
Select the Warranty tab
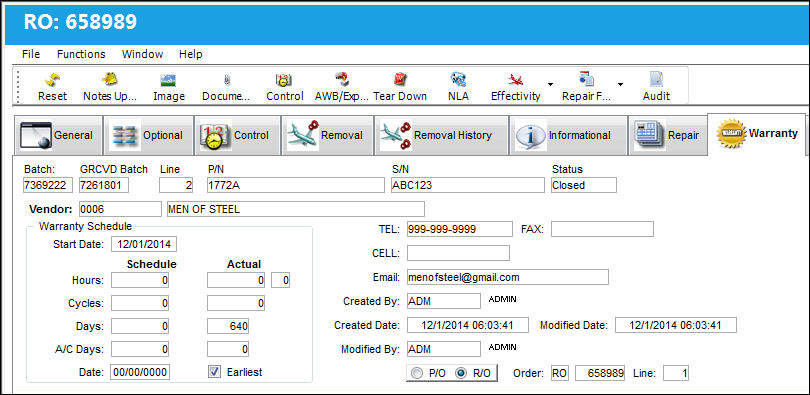[757, 134]
